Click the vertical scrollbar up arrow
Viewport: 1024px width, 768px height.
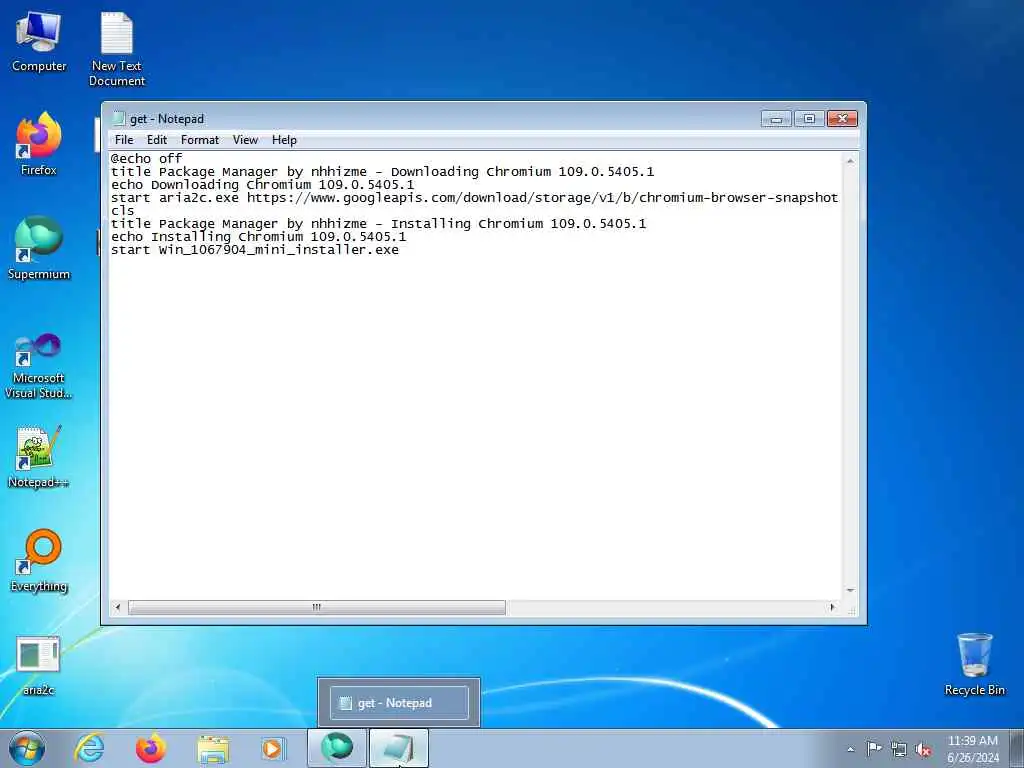850,161
